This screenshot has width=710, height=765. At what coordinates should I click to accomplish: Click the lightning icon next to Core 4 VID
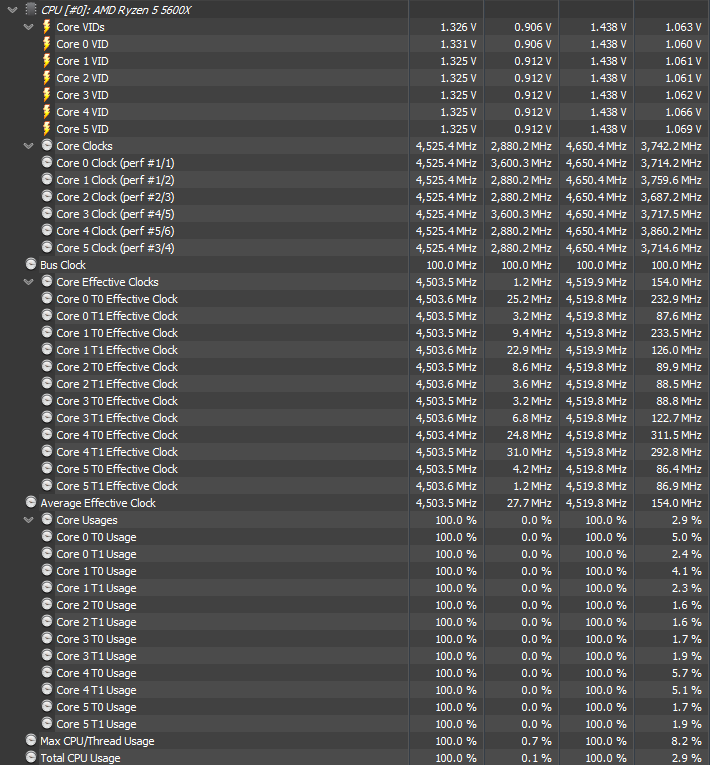point(46,112)
